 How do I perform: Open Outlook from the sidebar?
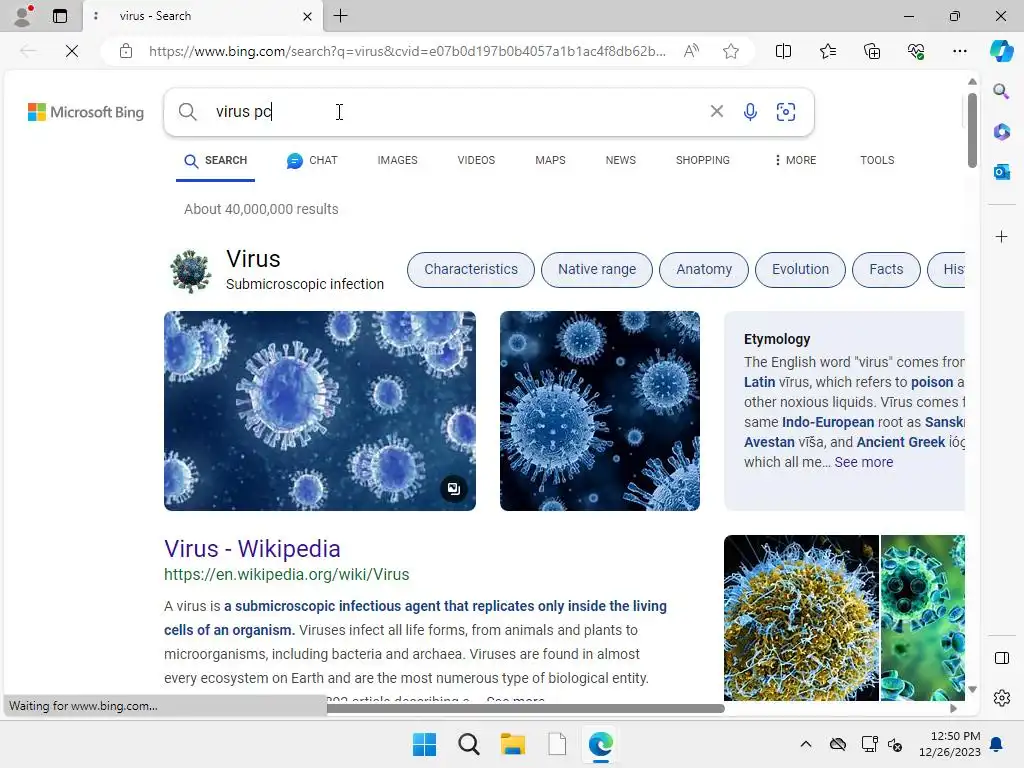pyautogui.click(x=1001, y=172)
